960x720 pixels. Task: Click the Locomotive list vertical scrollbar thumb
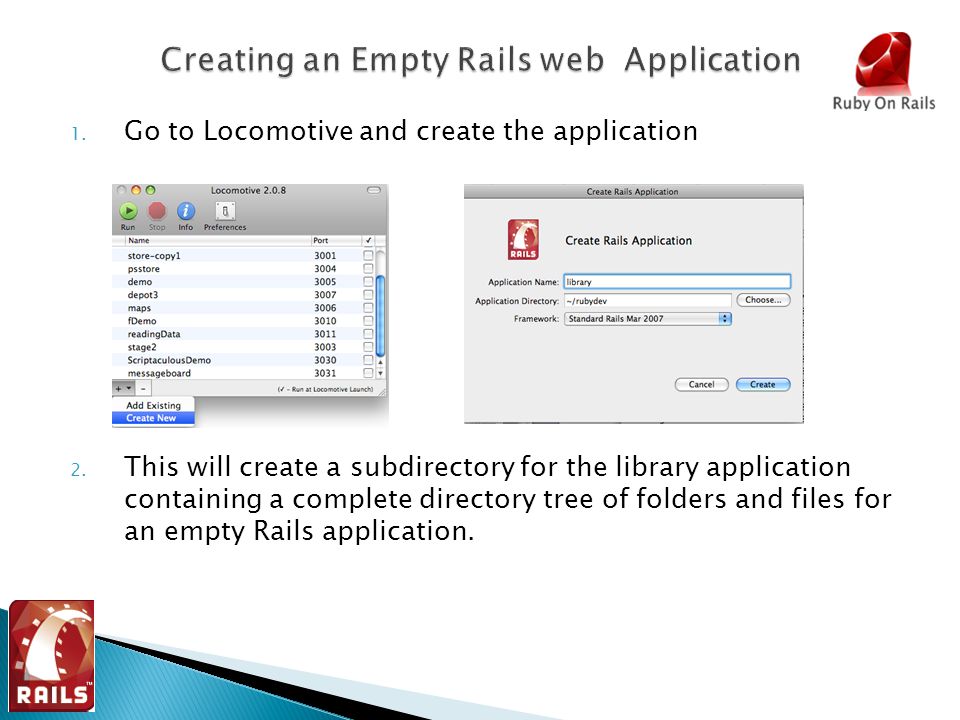pos(380,315)
